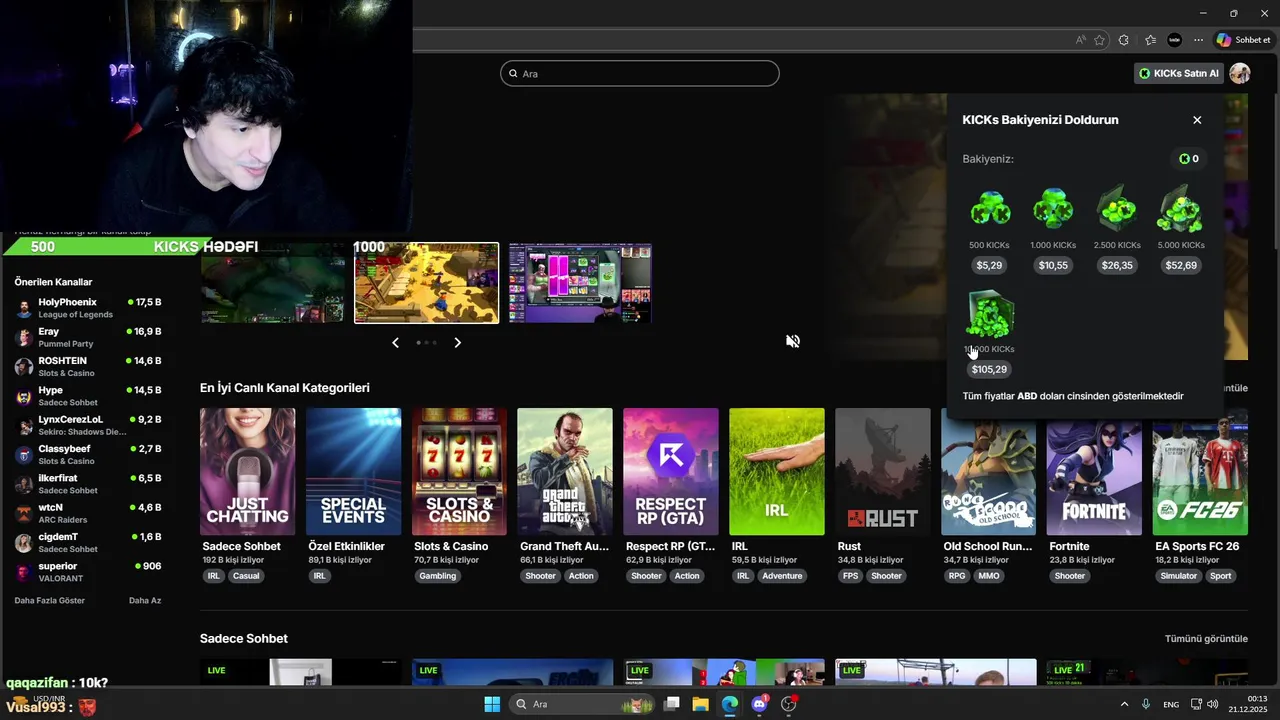This screenshot has width=1280, height=720.
Task: Select the 2.500 KICKs gem pack icon
Action: [x=1117, y=209]
